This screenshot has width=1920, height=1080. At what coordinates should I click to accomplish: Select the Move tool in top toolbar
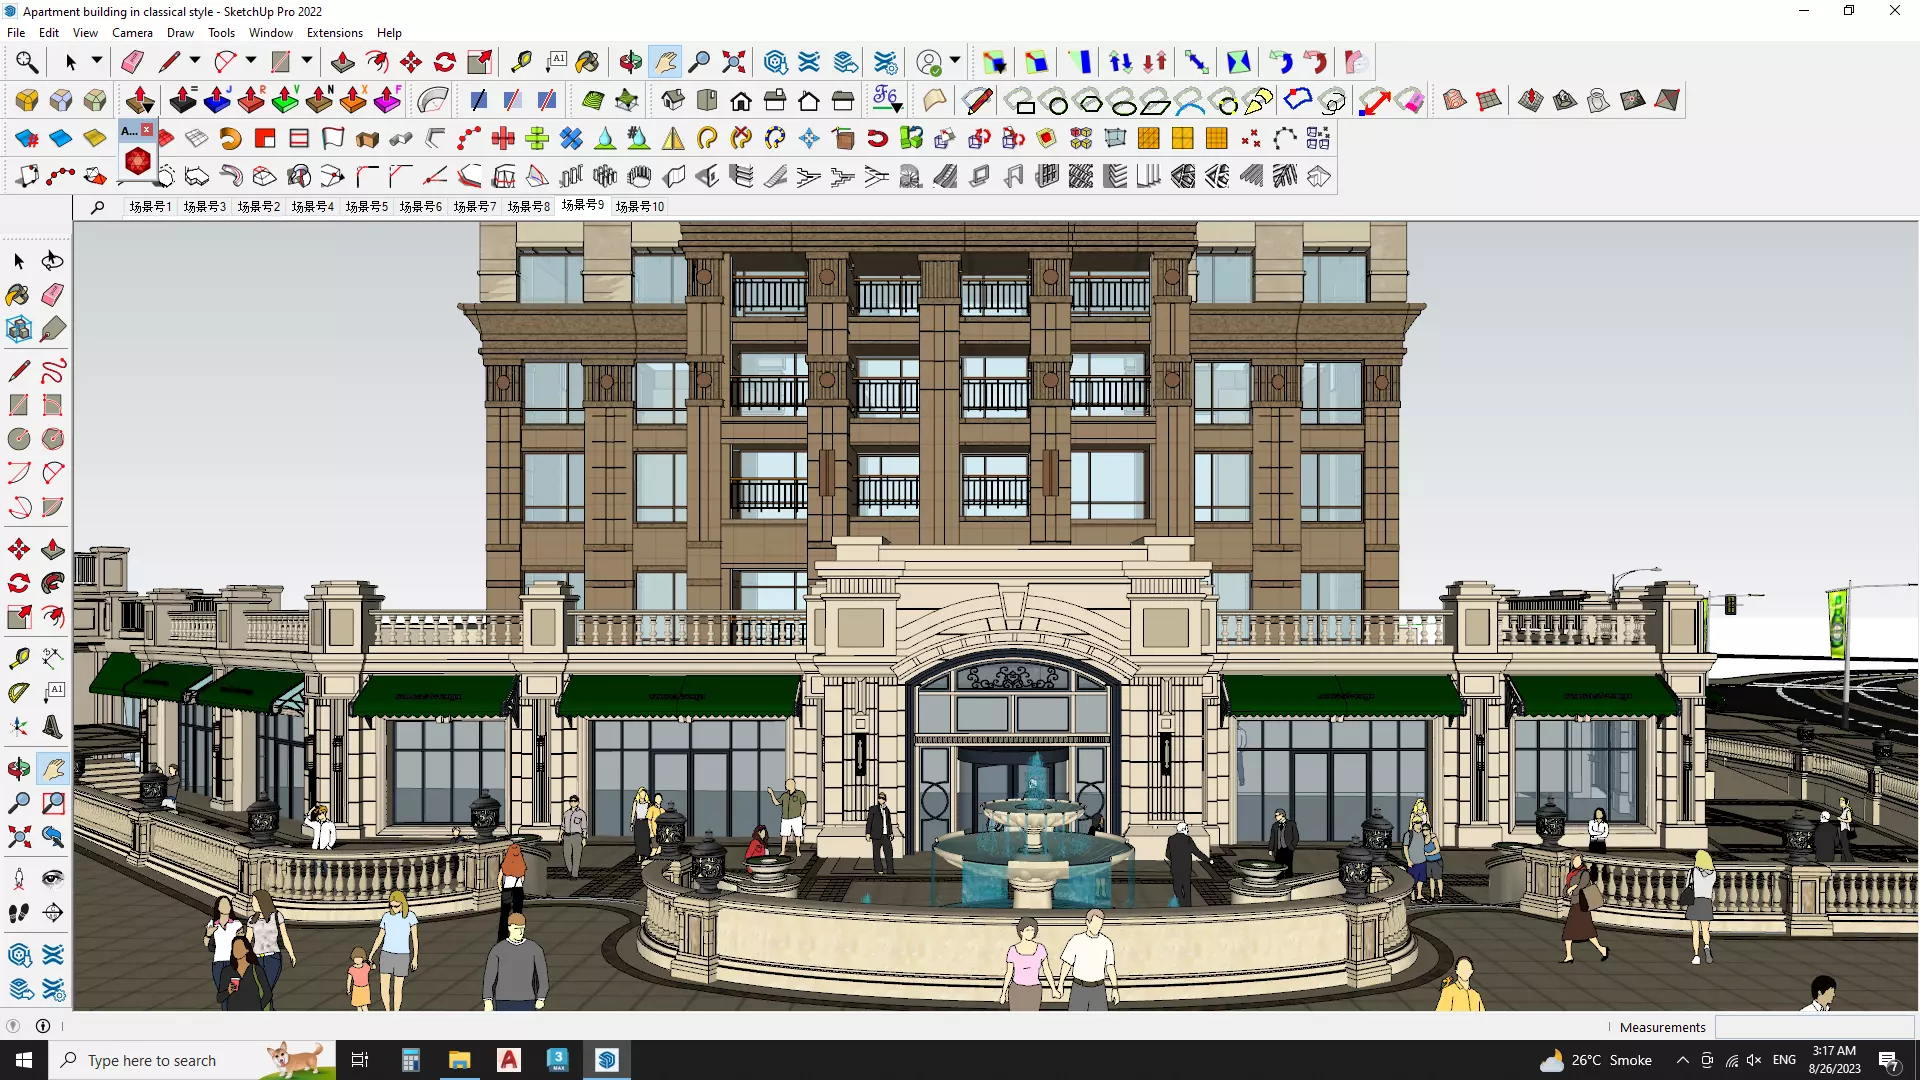(x=410, y=62)
